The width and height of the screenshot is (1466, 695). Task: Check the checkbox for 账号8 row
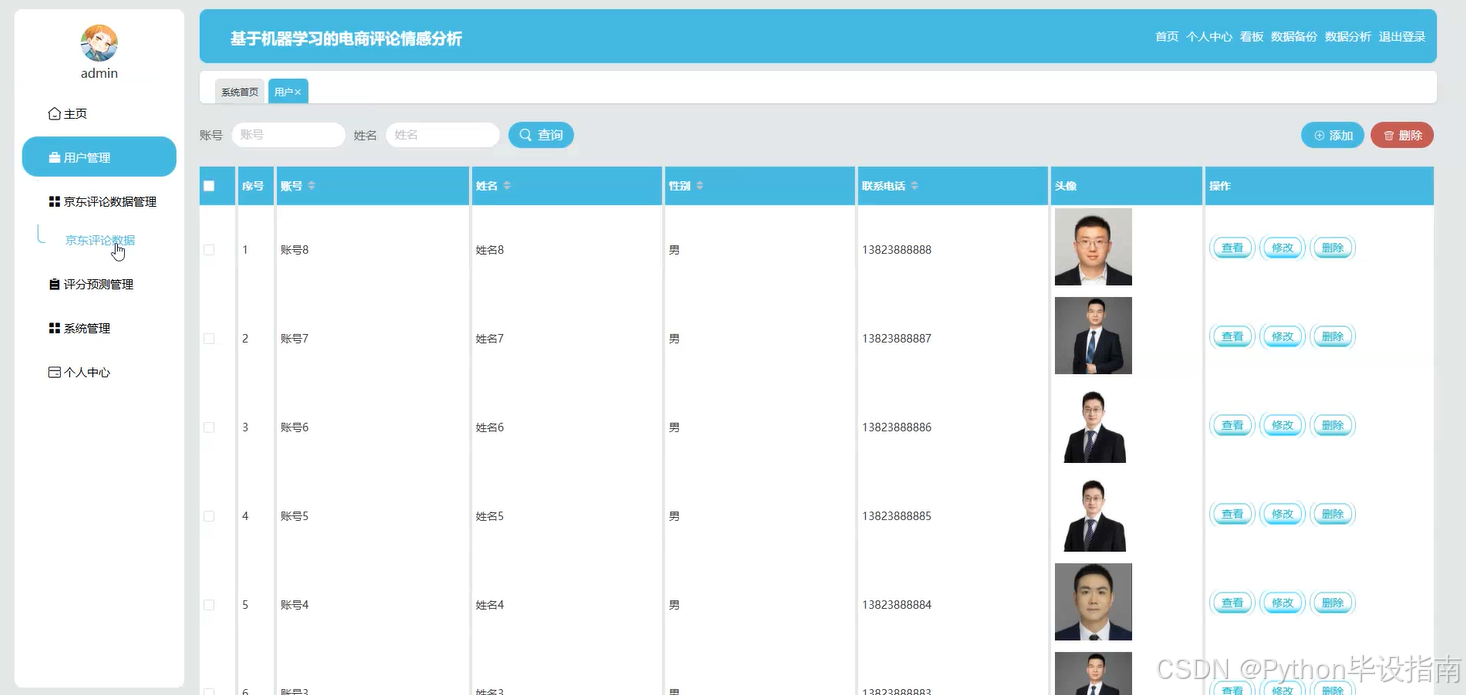(209, 249)
